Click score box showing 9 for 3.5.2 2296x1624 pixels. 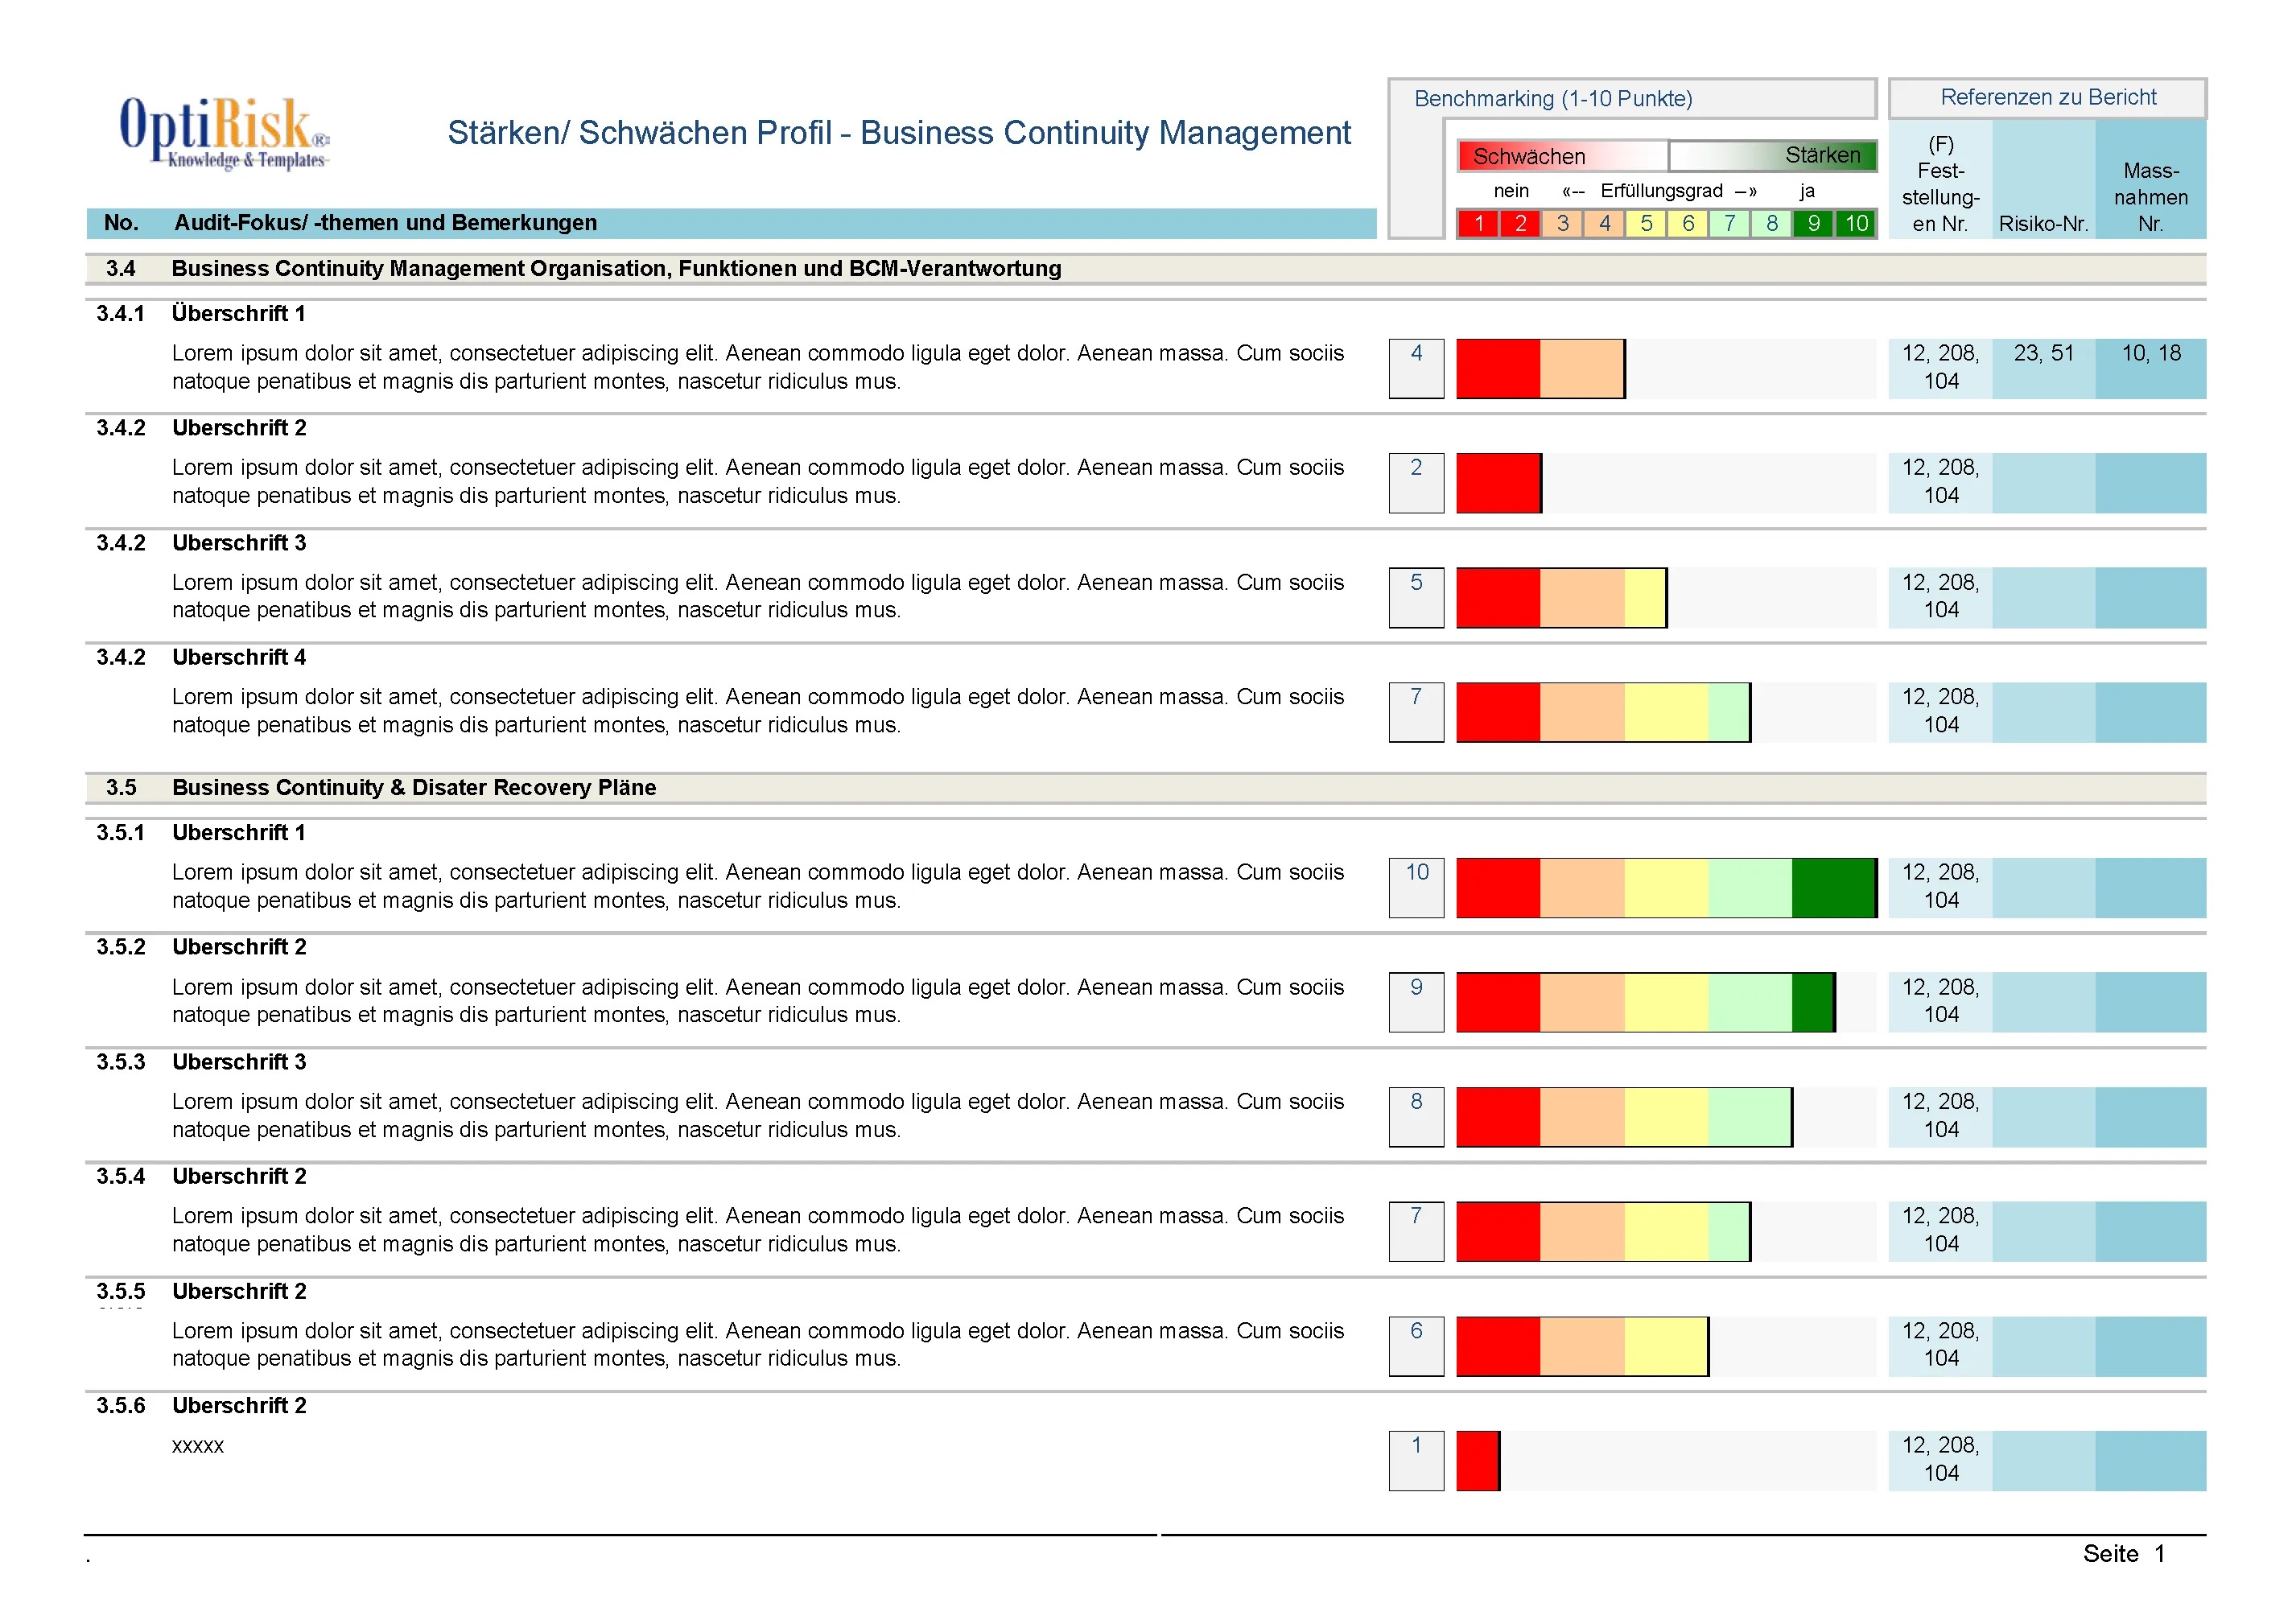(1416, 1002)
